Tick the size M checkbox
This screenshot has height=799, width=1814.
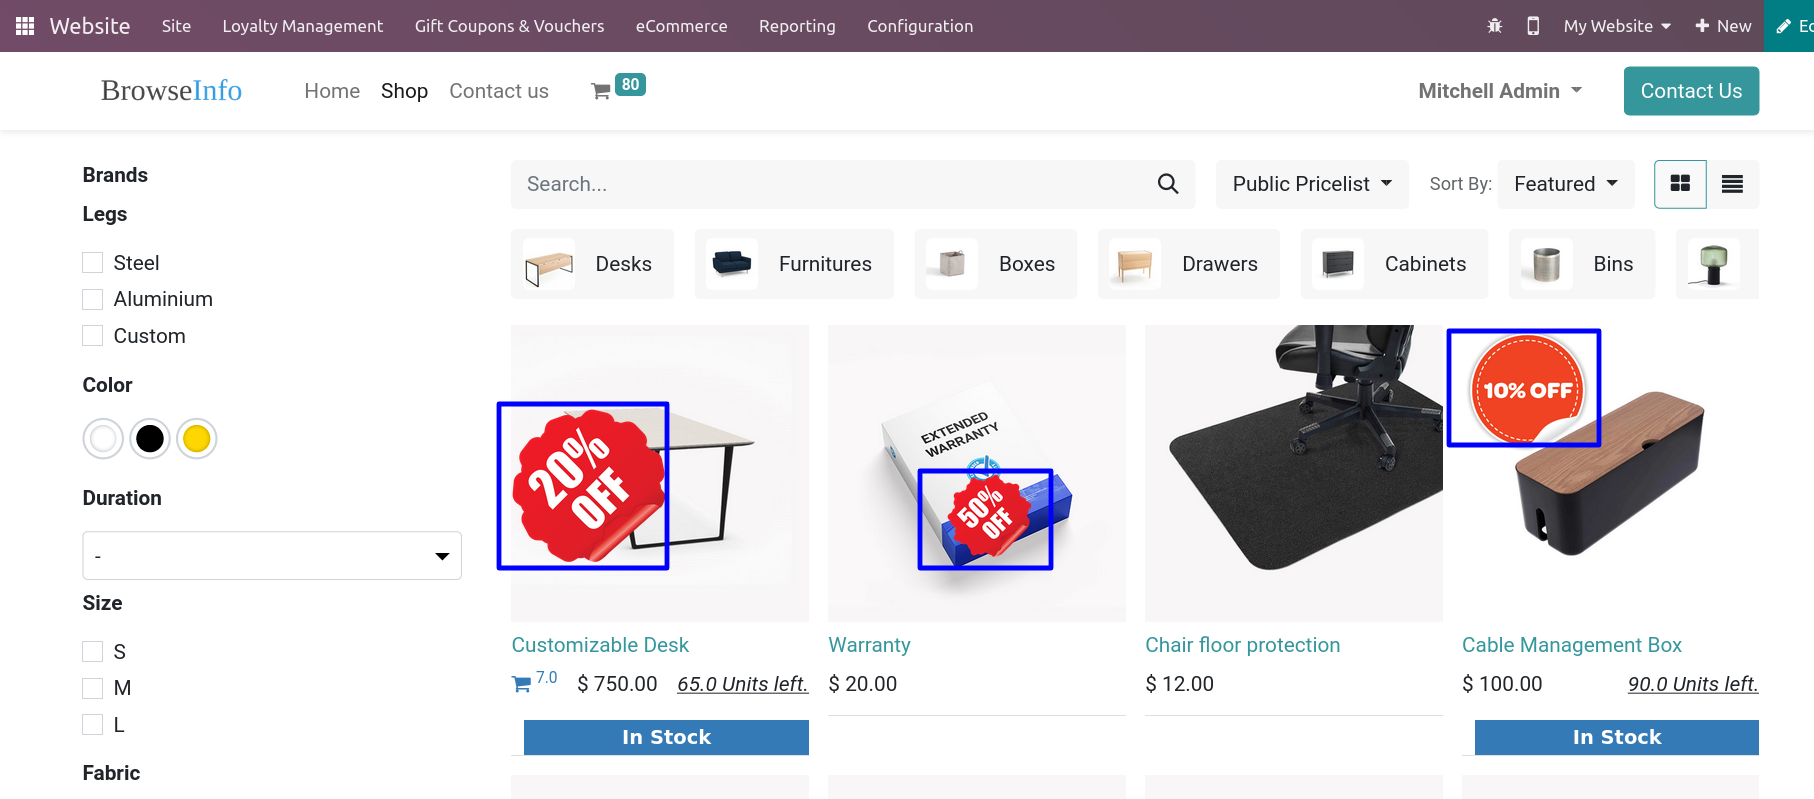93,688
